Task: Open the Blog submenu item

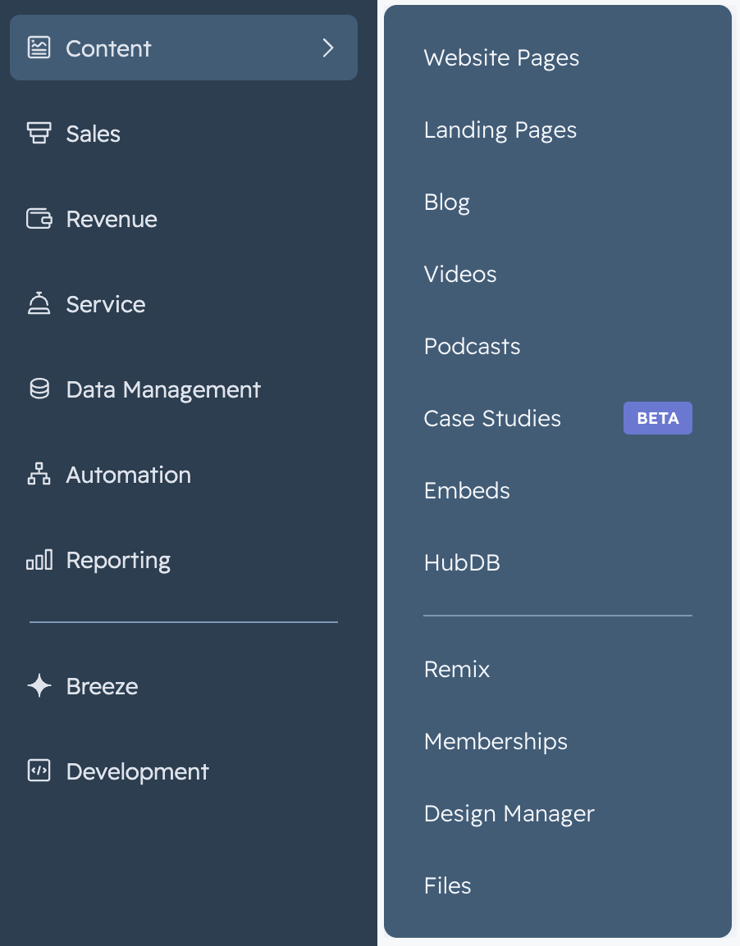Action: coord(446,202)
